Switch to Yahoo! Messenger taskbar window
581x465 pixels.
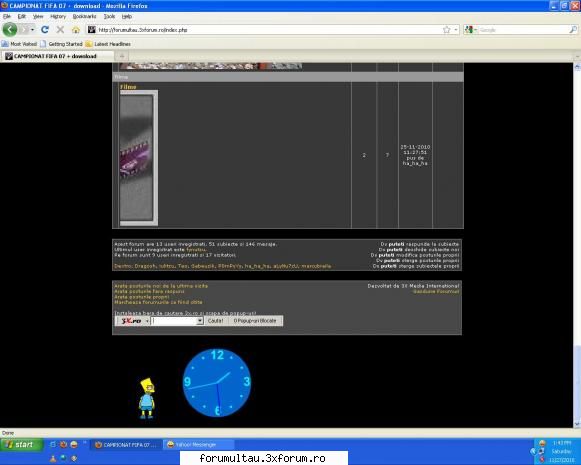coord(199,444)
